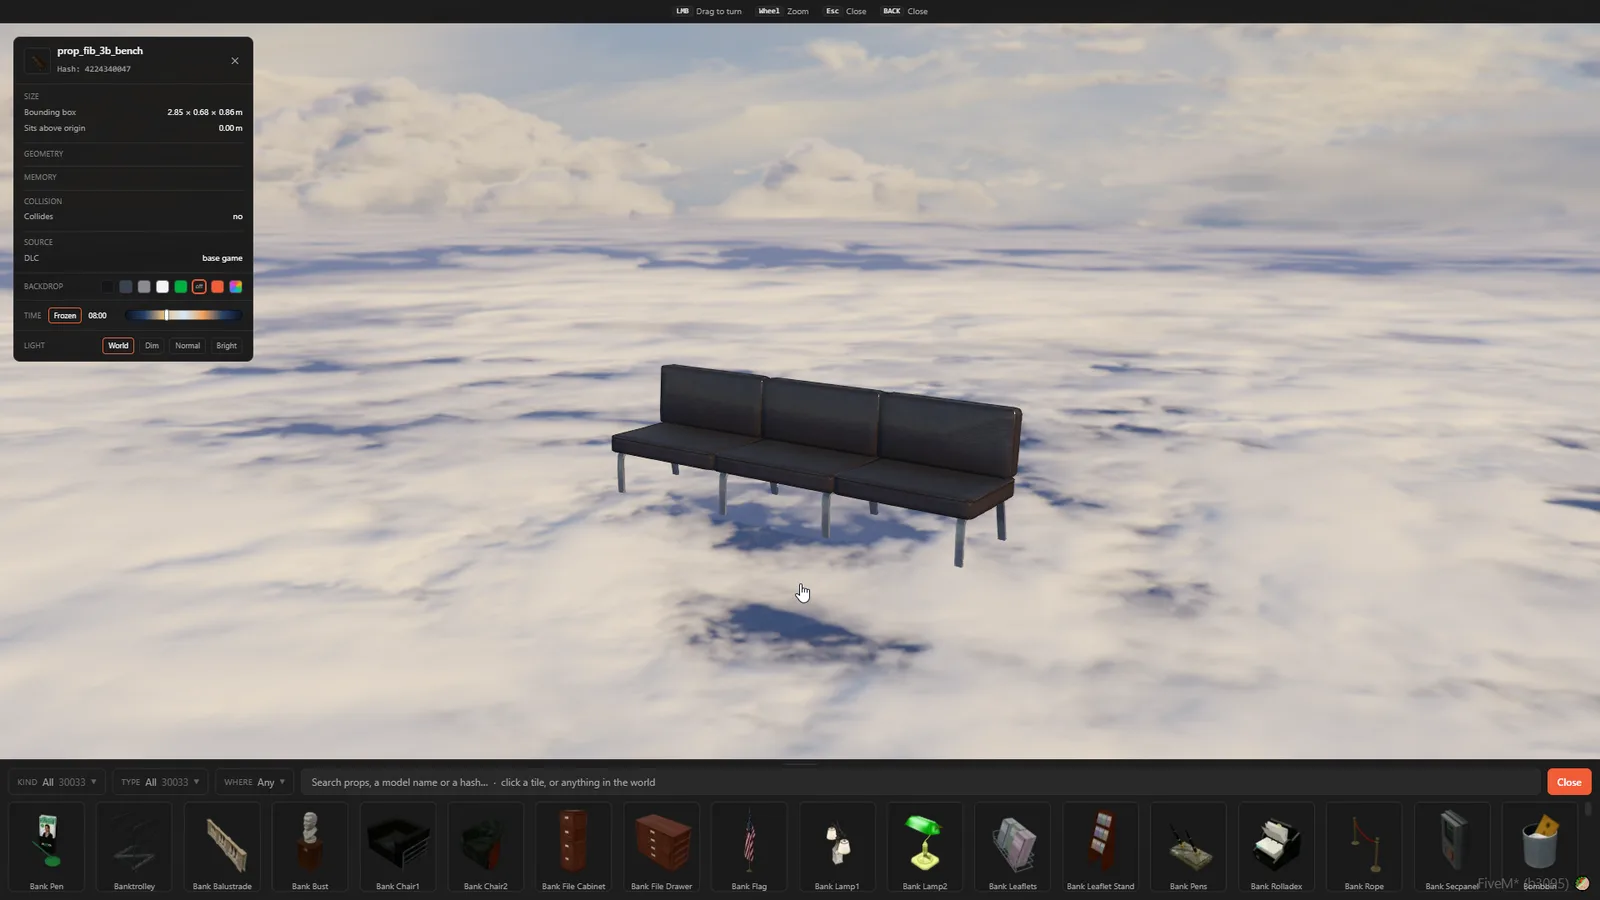Preview the Bank Lamp2 green lamp
This screenshot has width=1600, height=900.
pyautogui.click(x=925, y=847)
